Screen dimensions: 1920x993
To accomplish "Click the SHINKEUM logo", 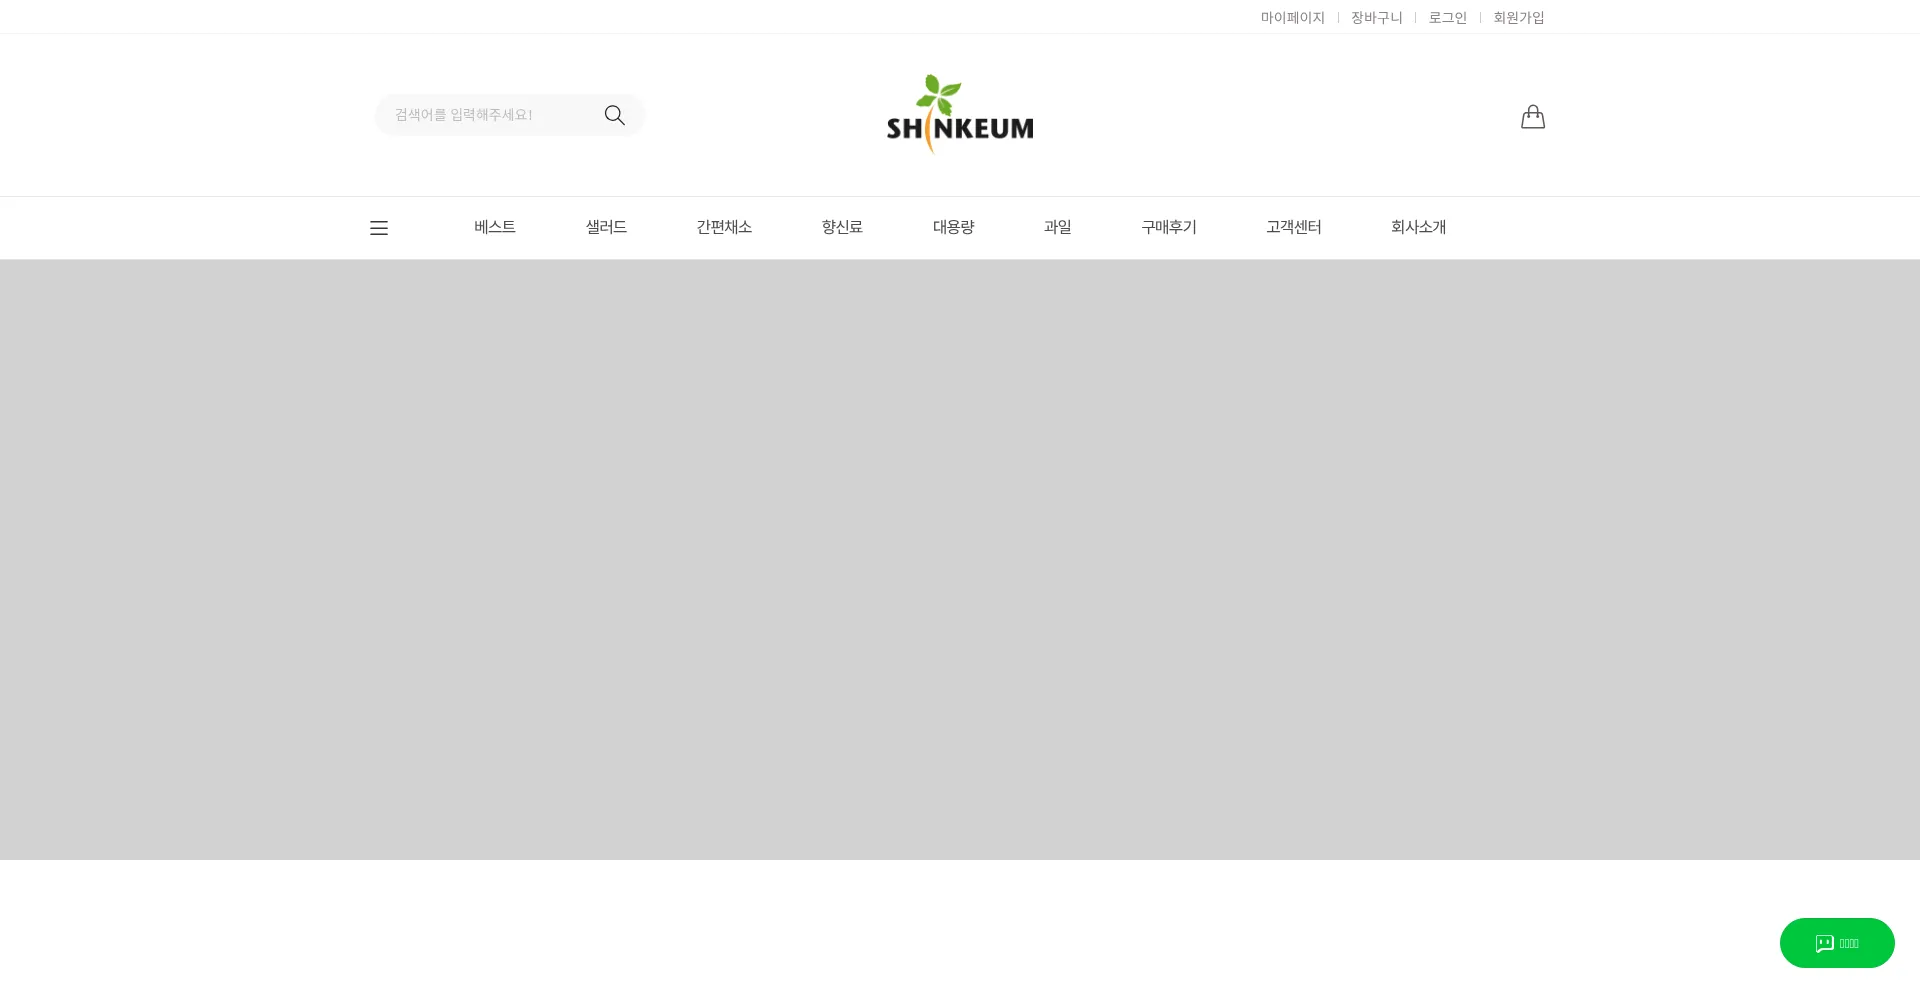I will pos(960,114).
